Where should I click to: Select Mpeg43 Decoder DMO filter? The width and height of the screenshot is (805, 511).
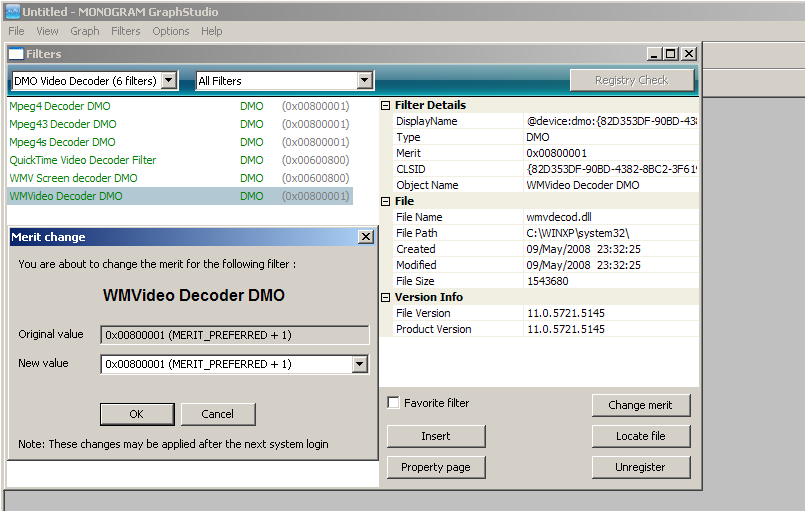coord(180,124)
